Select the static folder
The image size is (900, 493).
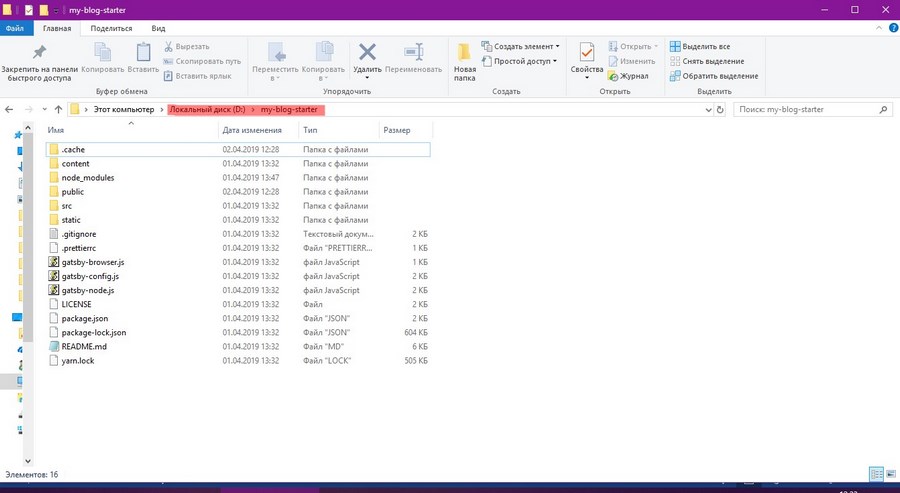pyautogui.click(x=238, y=220)
